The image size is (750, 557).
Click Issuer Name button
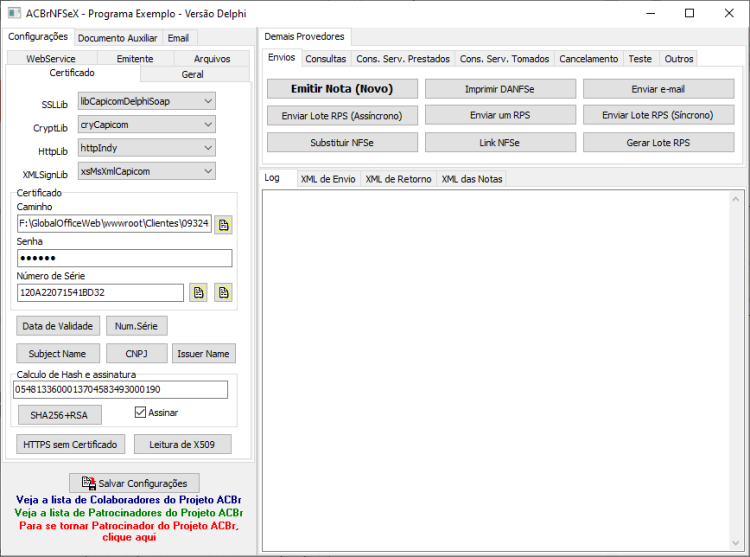(204, 354)
